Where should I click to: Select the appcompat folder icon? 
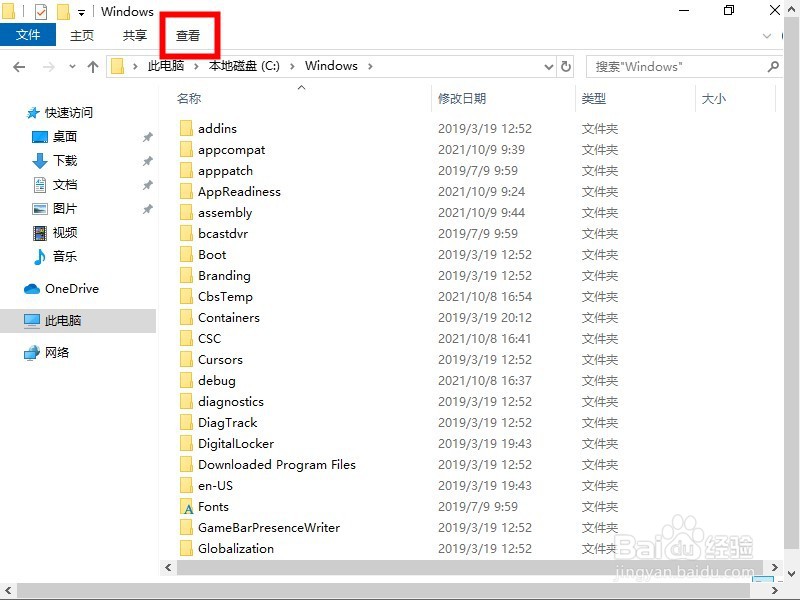(186, 149)
